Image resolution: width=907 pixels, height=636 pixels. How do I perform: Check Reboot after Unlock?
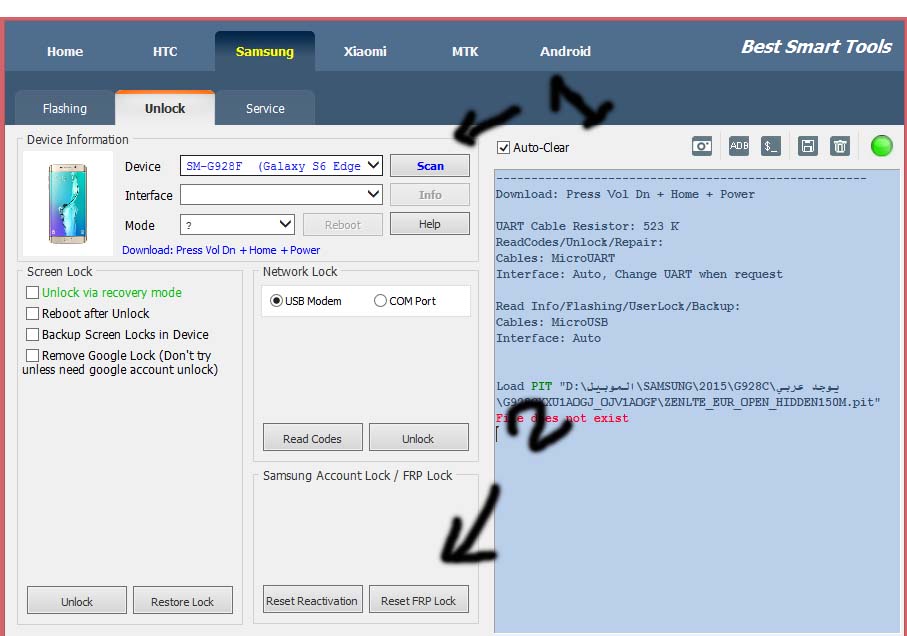pyautogui.click(x=32, y=313)
